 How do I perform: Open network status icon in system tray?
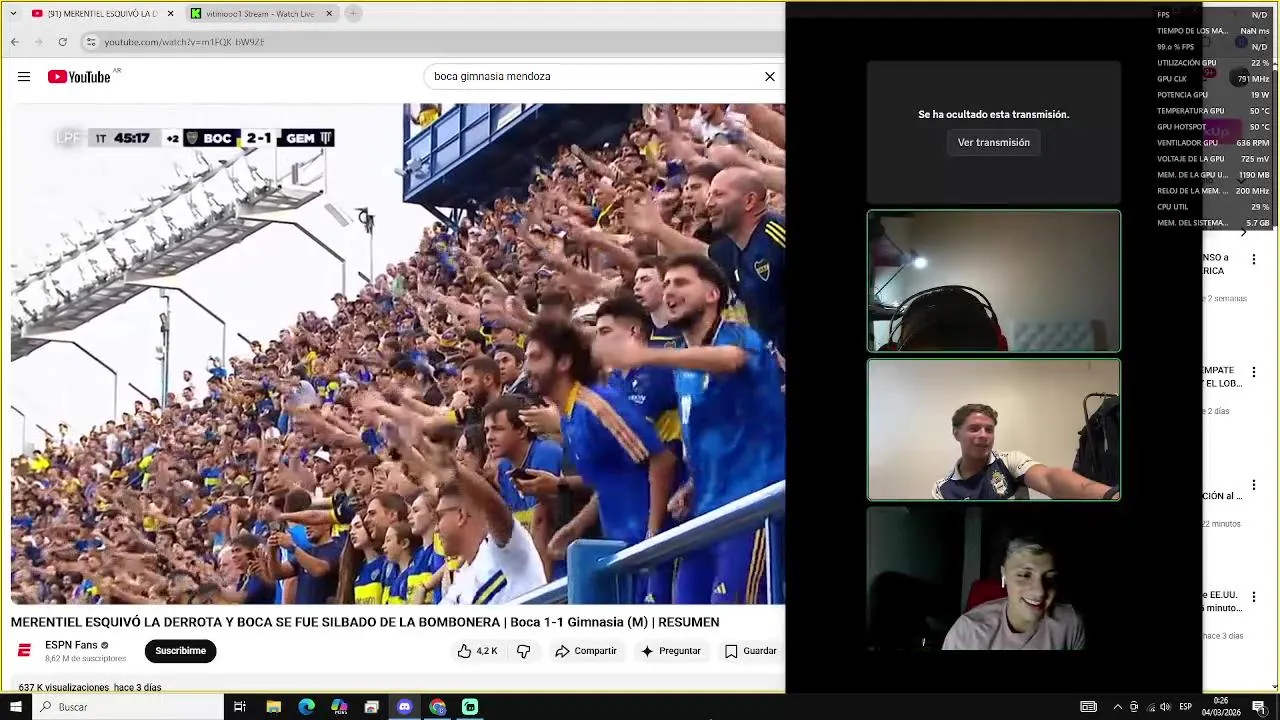(x=1150, y=707)
